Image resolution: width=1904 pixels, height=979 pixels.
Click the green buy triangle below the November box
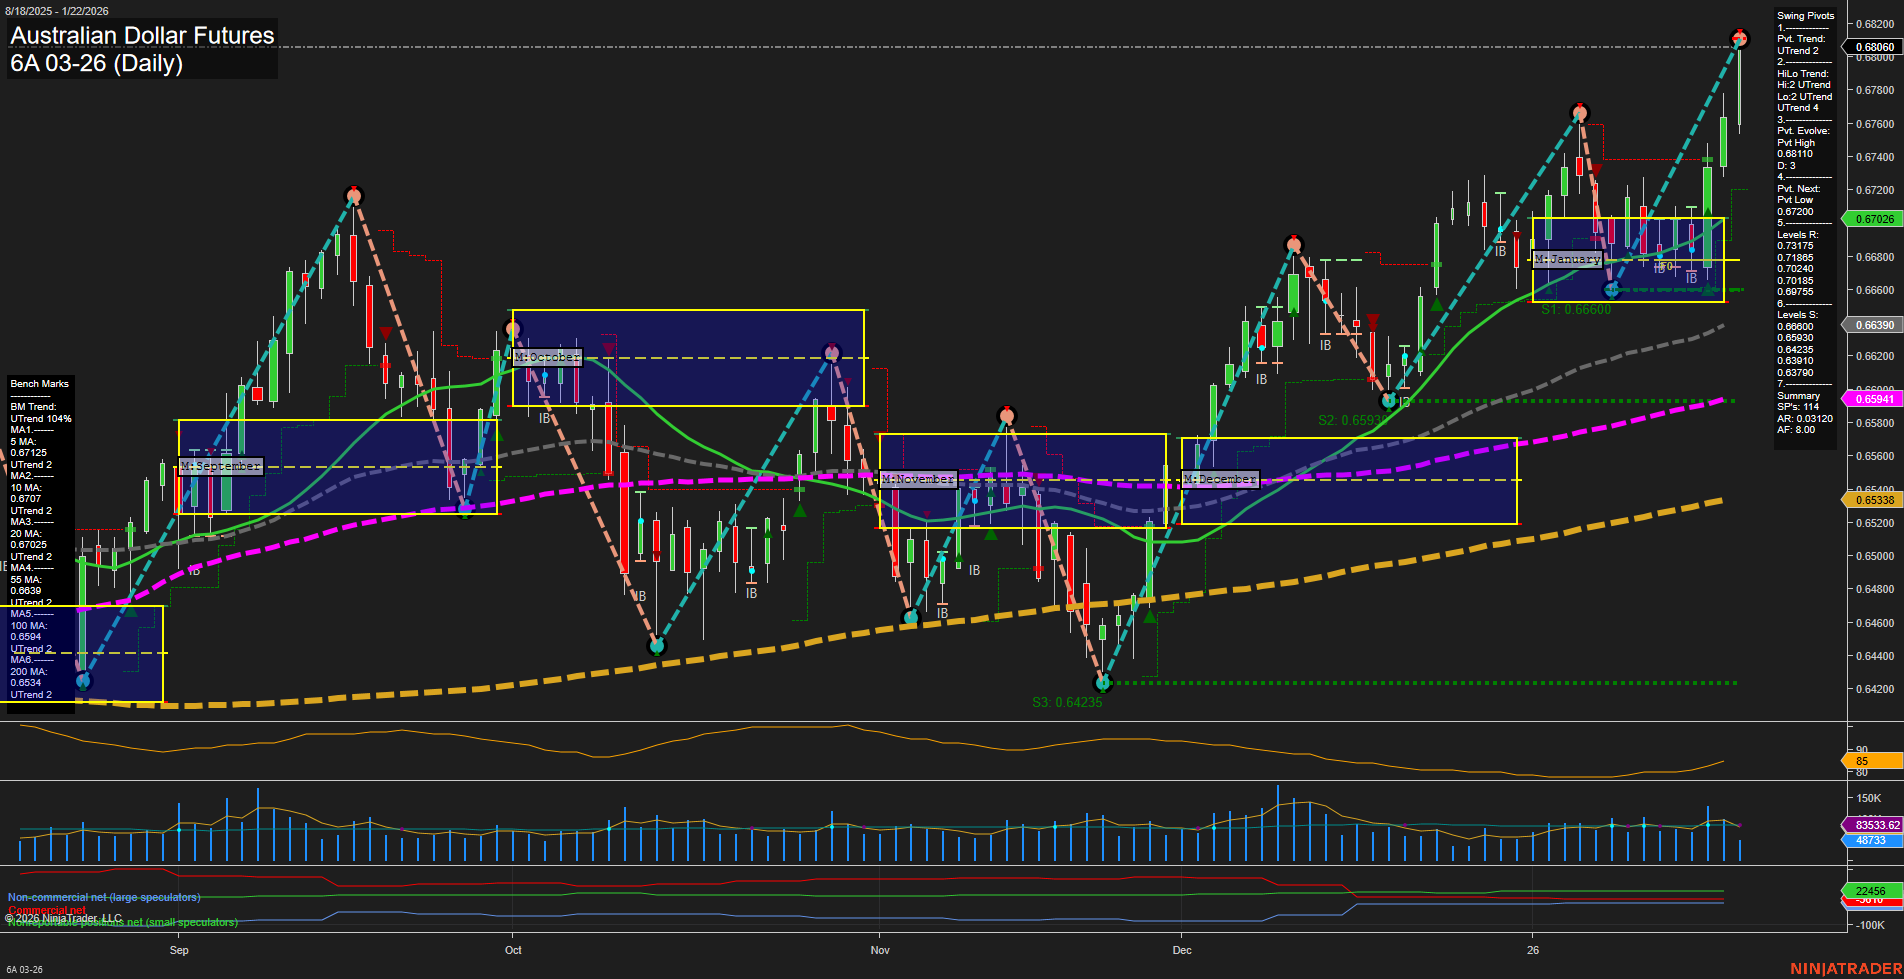(x=990, y=534)
